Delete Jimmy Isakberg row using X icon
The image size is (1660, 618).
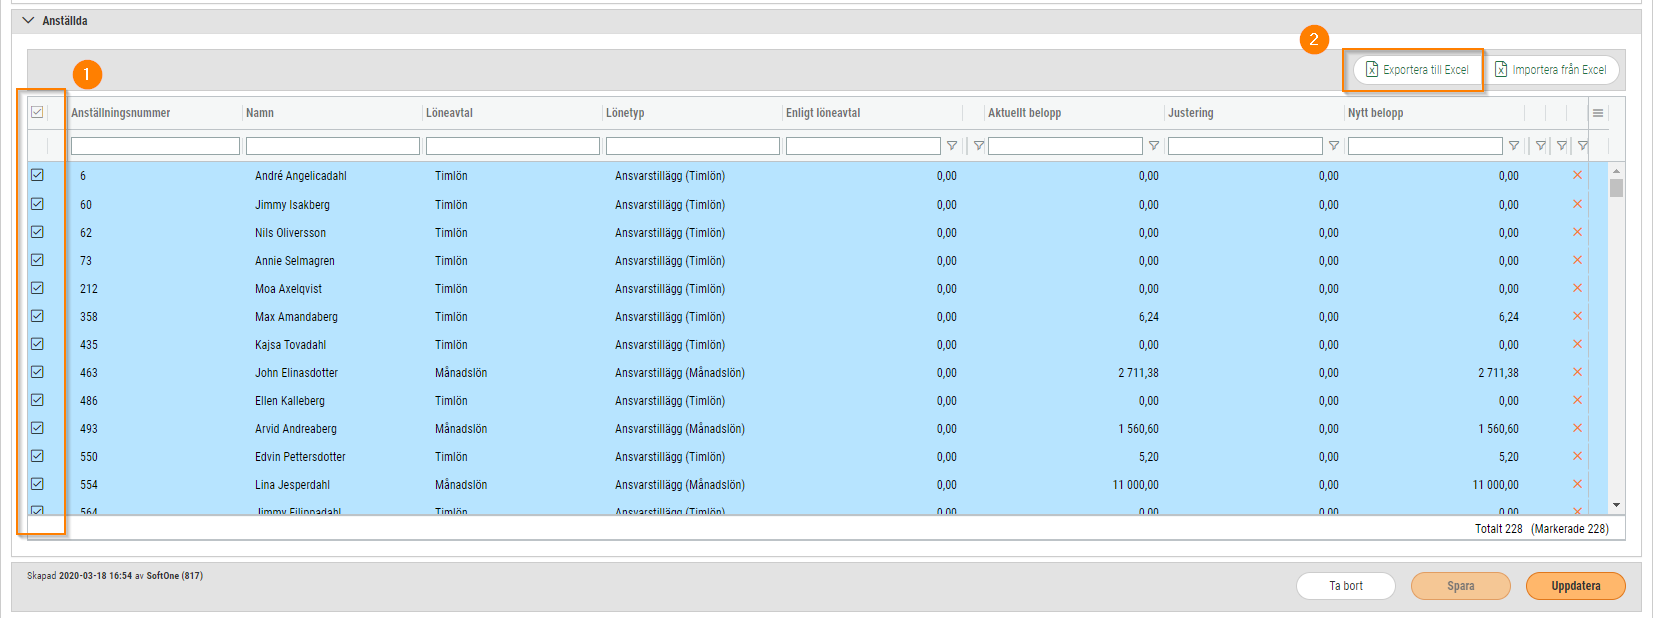(x=1578, y=204)
